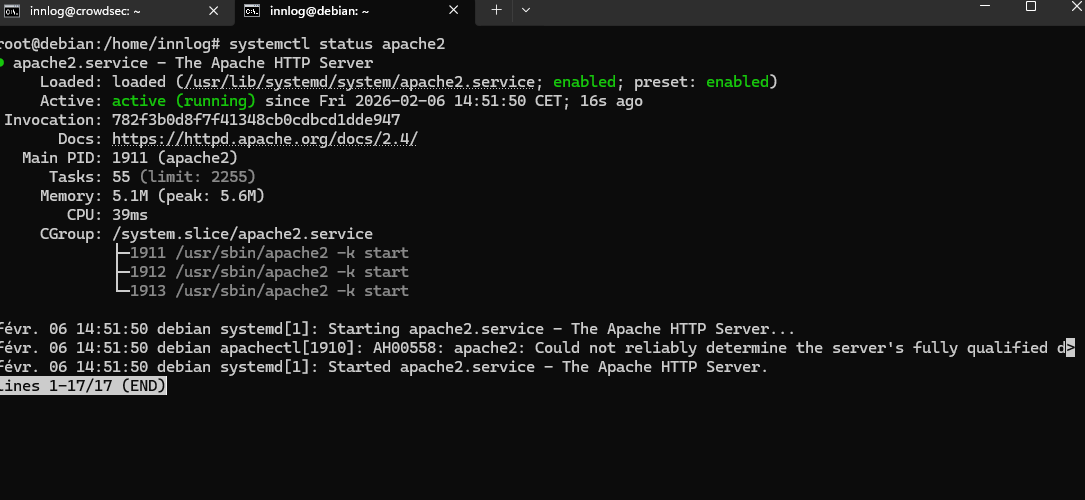
Task: Switch to the innlog@crowdsec tab
Action: point(100,10)
